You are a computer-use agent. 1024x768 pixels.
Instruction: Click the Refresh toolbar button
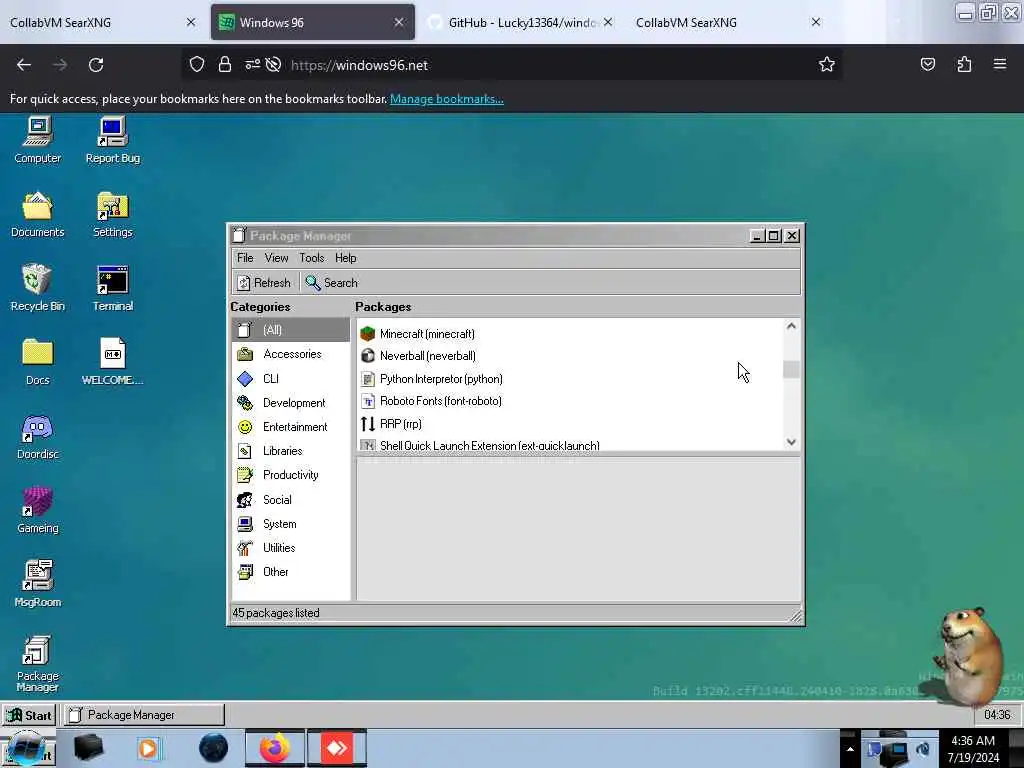pos(264,283)
